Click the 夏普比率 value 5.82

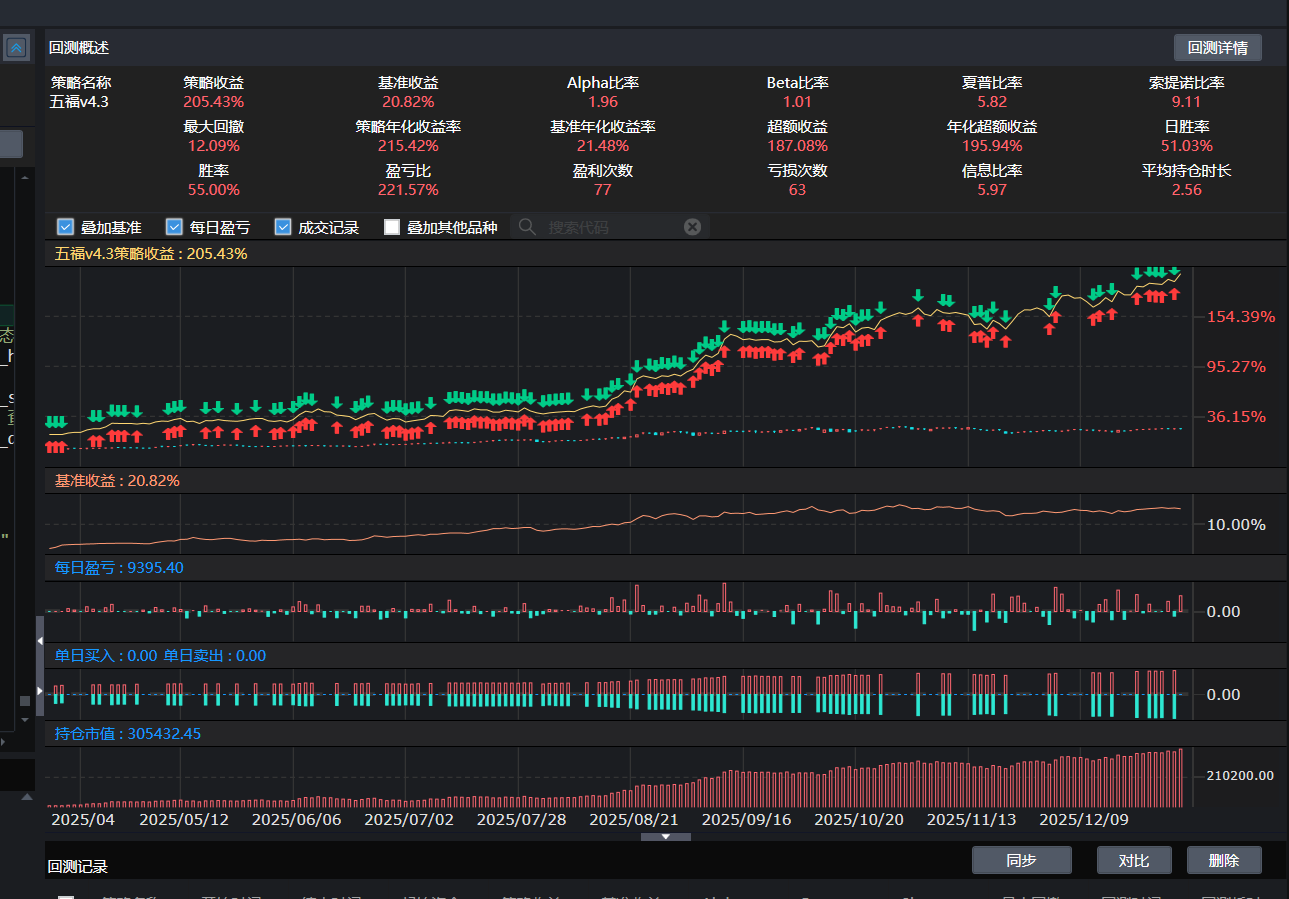click(x=992, y=101)
